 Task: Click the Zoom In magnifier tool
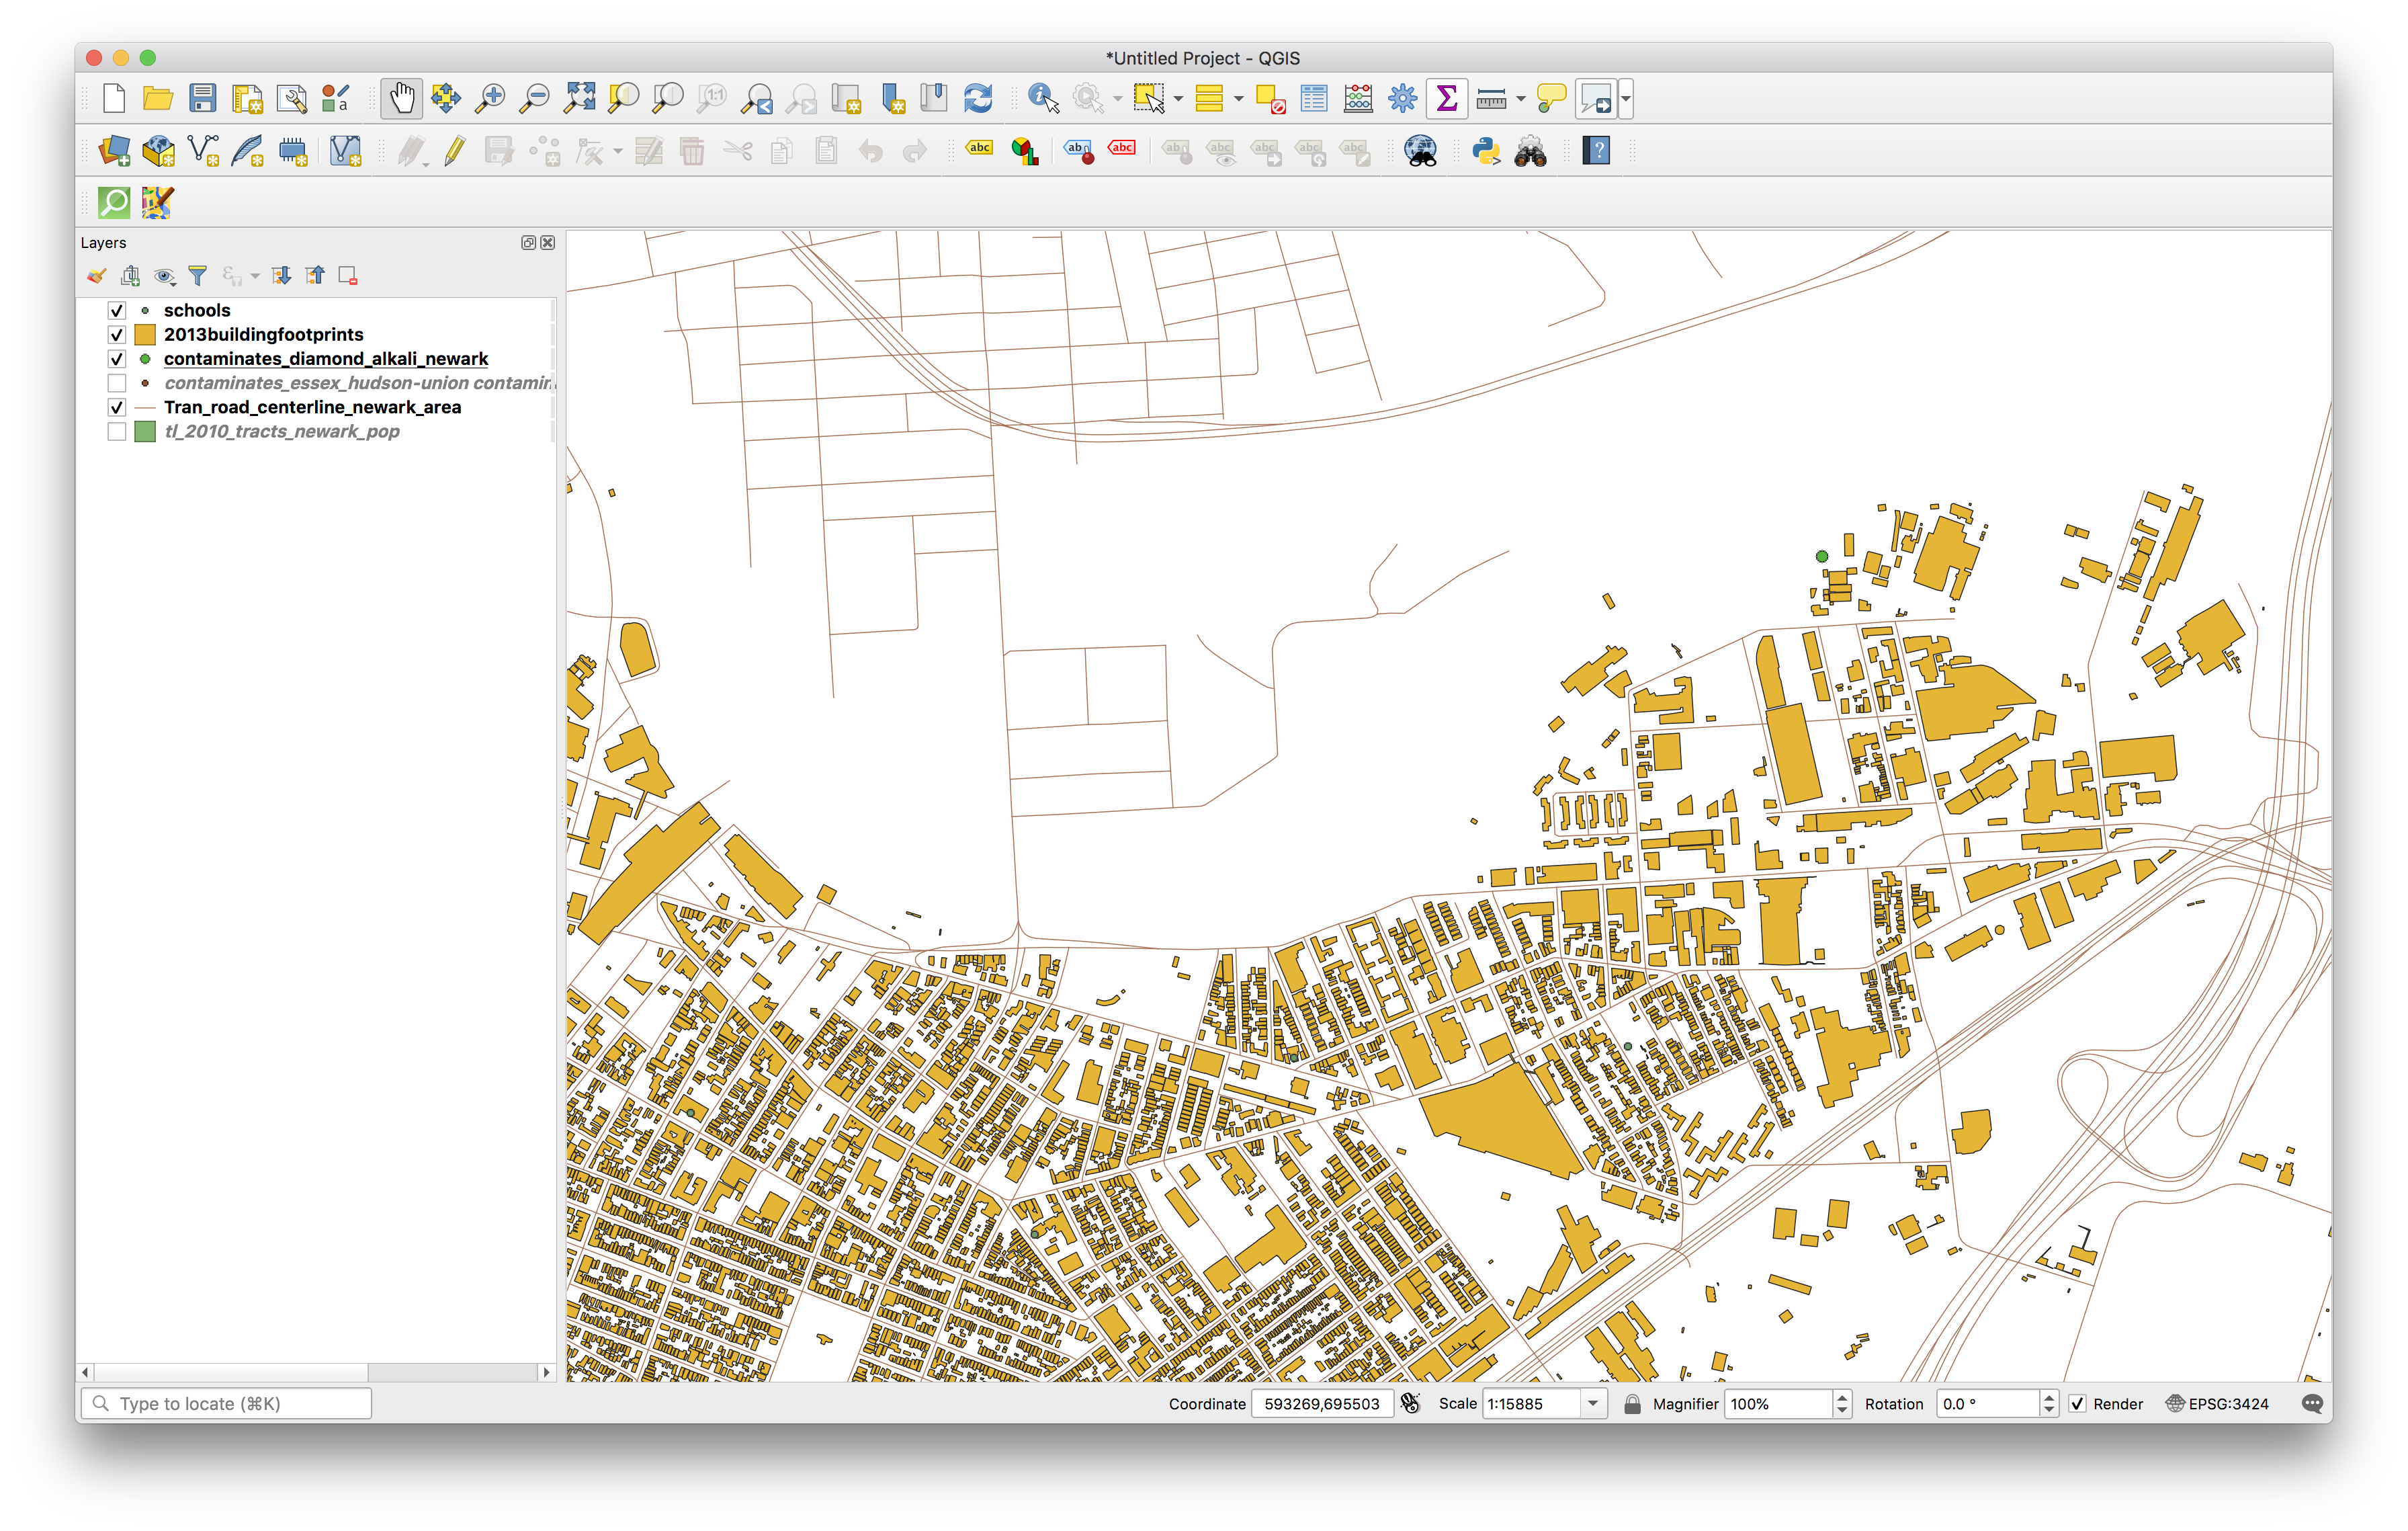pos(490,98)
